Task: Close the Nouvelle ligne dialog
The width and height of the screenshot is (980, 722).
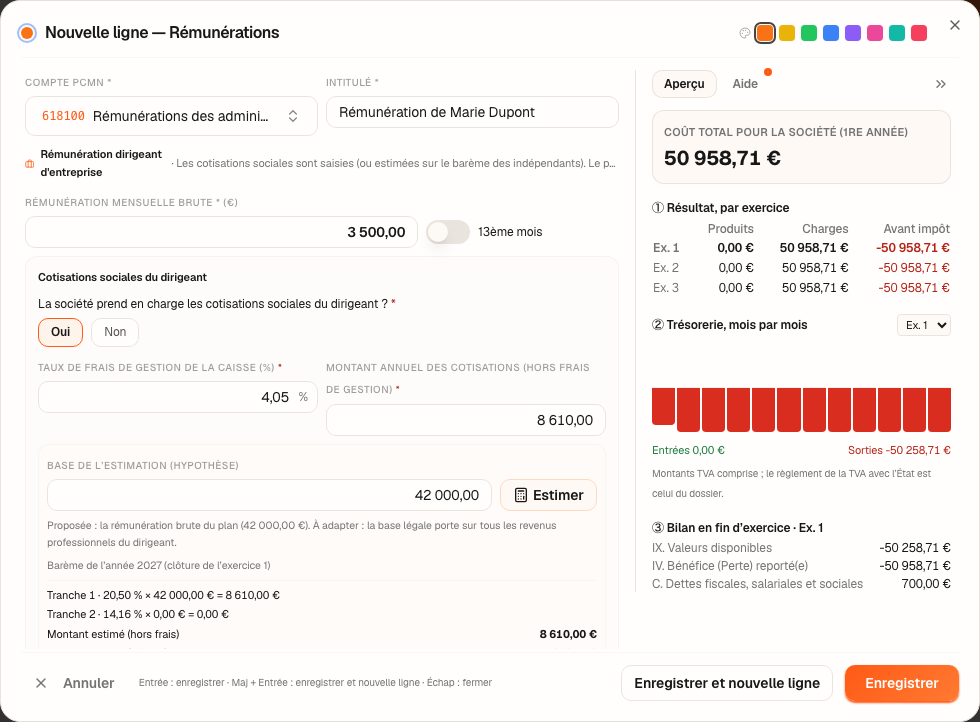Action: click(x=954, y=25)
